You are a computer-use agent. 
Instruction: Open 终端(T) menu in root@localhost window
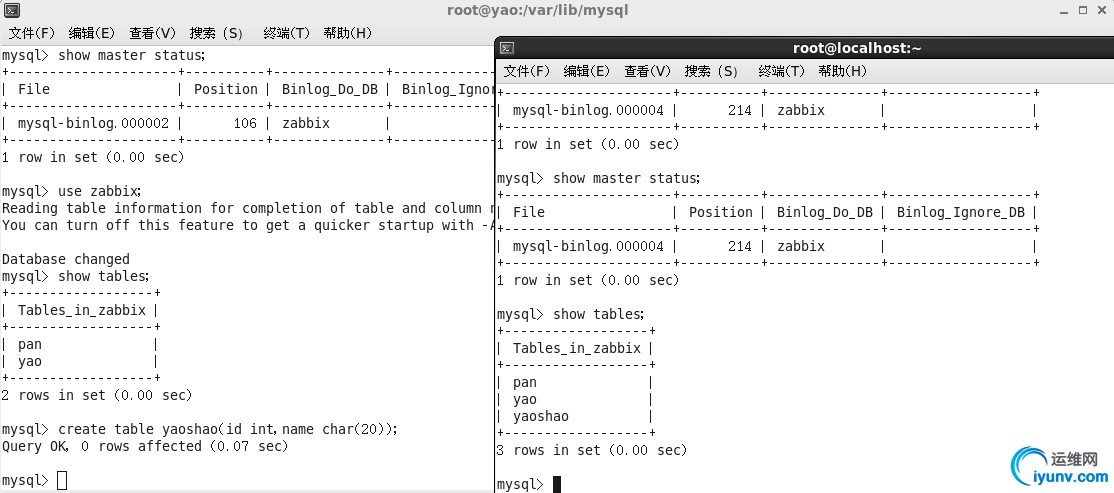coord(782,71)
